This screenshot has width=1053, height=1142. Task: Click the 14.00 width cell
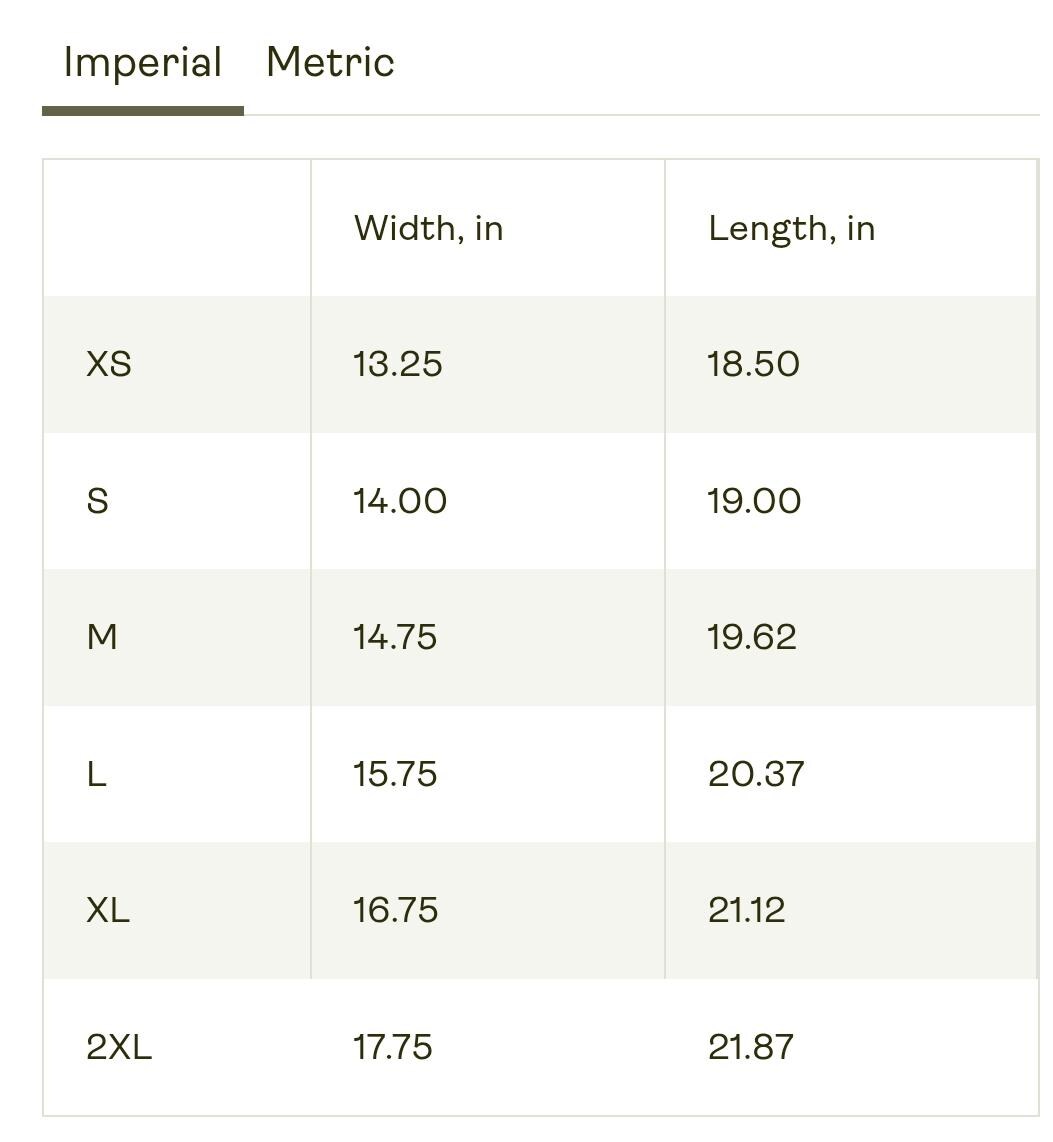click(x=400, y=501)
